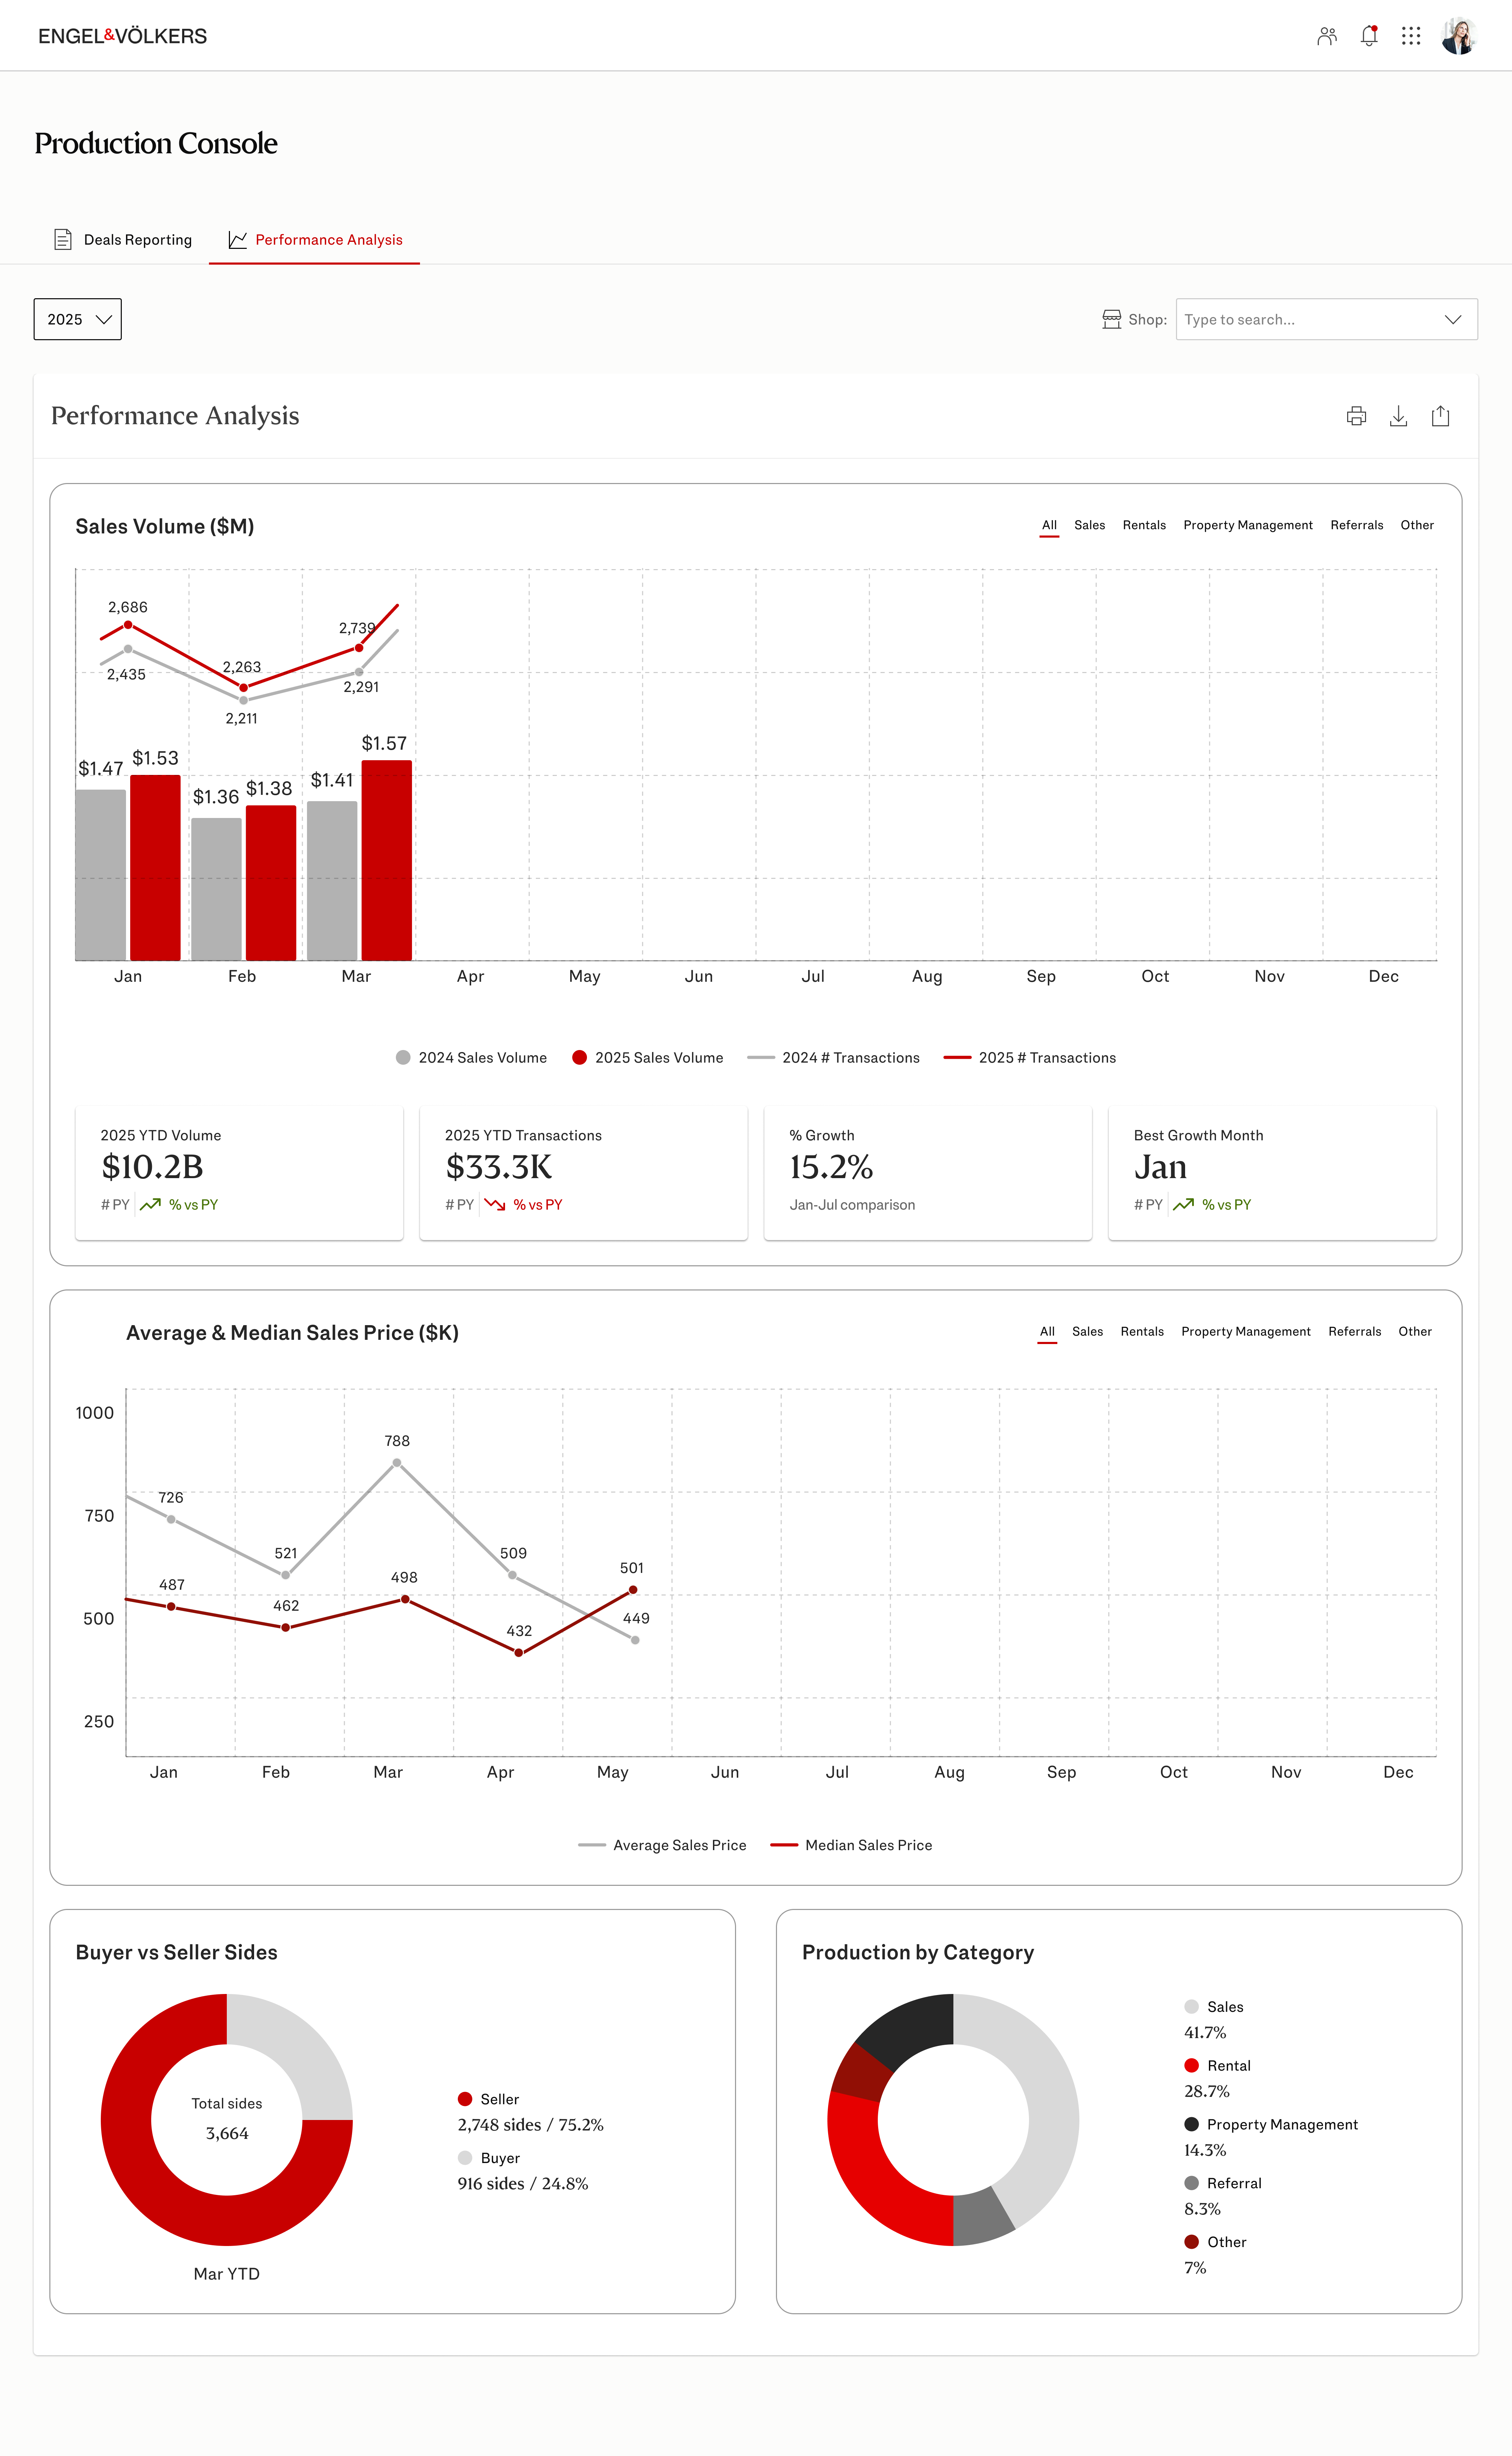The height and width of the screenshot is (2456, 1512).
Task: Select Referrals filter in Sales Volume chart
Action: click(1357, 525)
